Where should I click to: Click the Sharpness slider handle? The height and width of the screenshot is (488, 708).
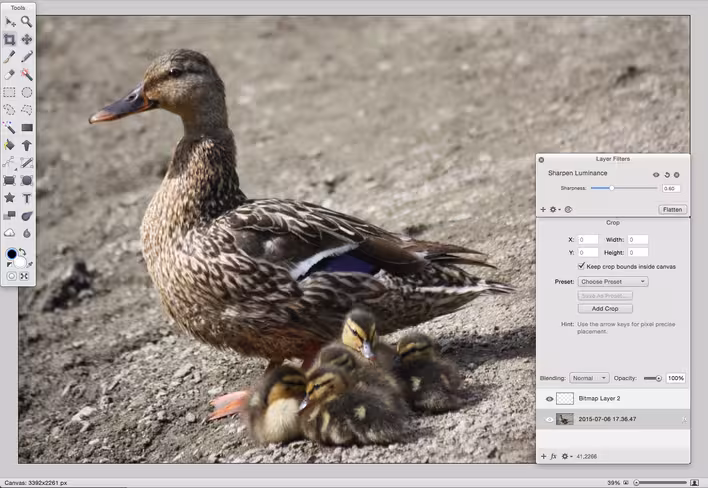[x=612, y=188]
